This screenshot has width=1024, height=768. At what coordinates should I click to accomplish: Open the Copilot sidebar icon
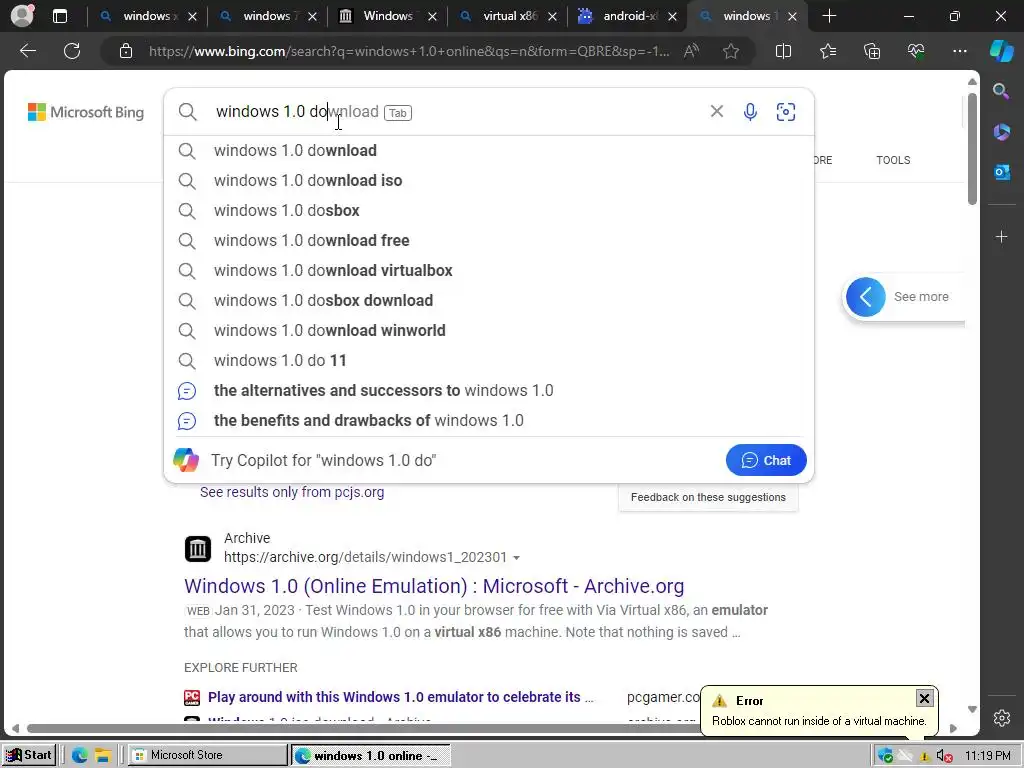[1001, 51]
